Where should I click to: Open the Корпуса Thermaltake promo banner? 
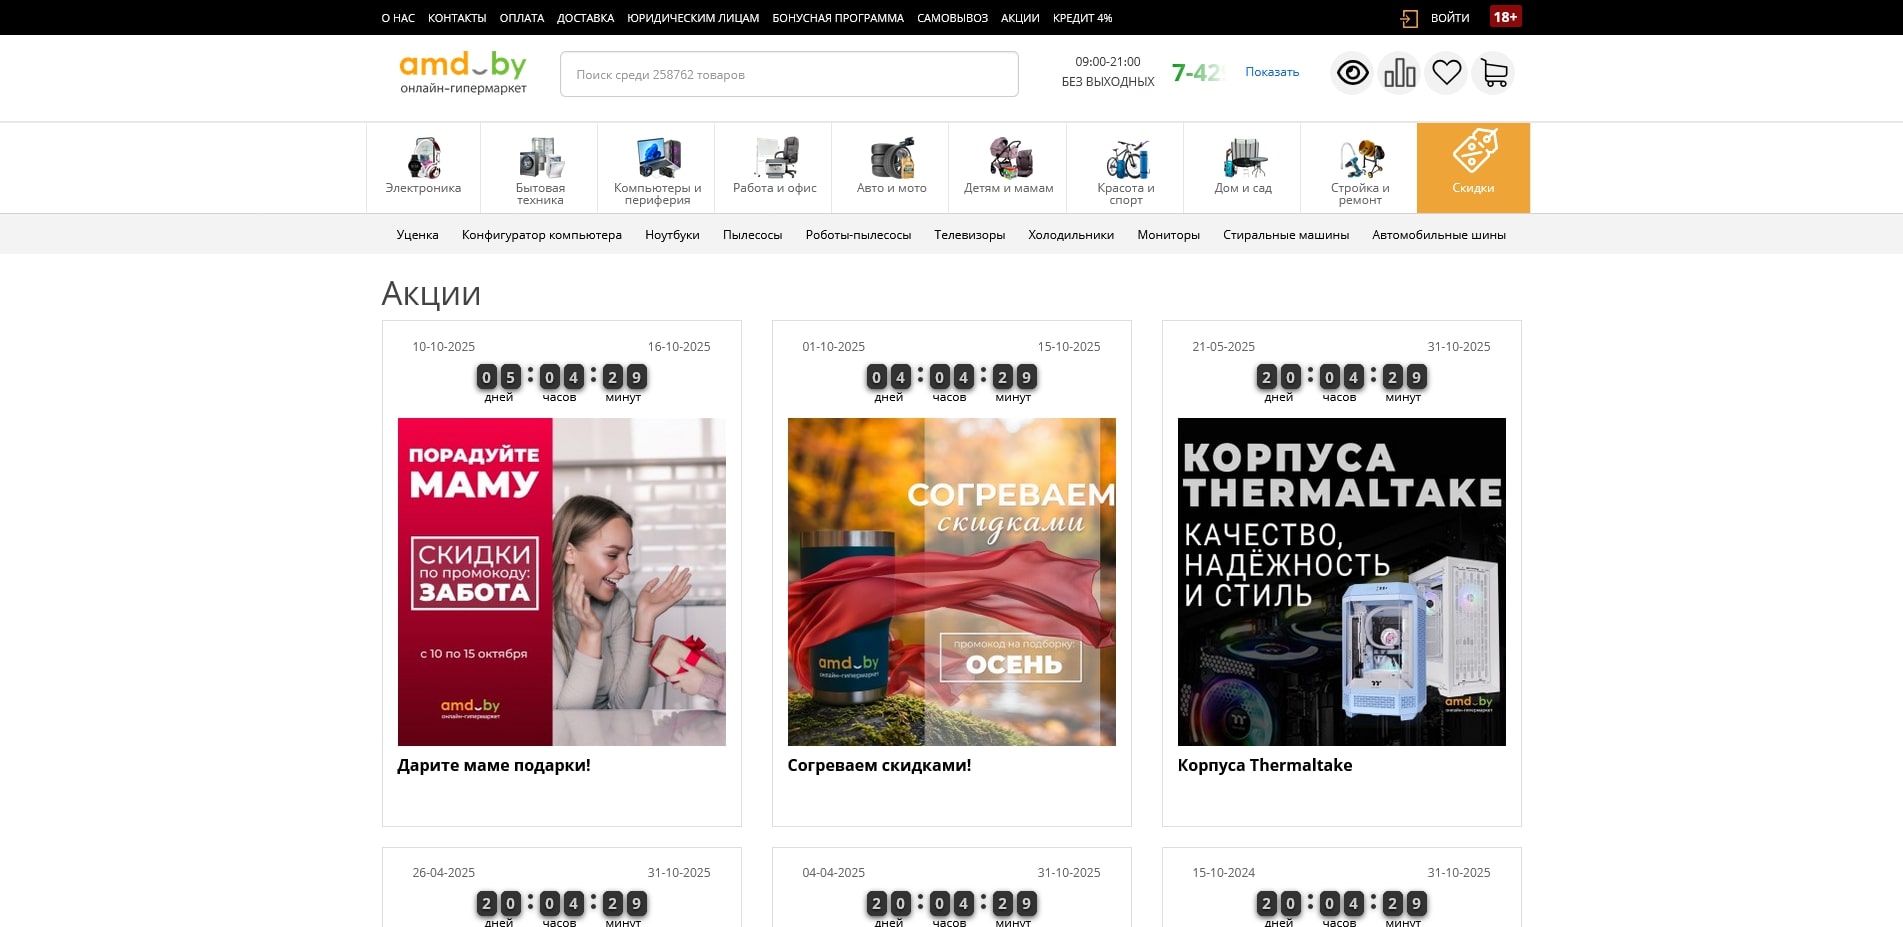[x=1341, y=581]
